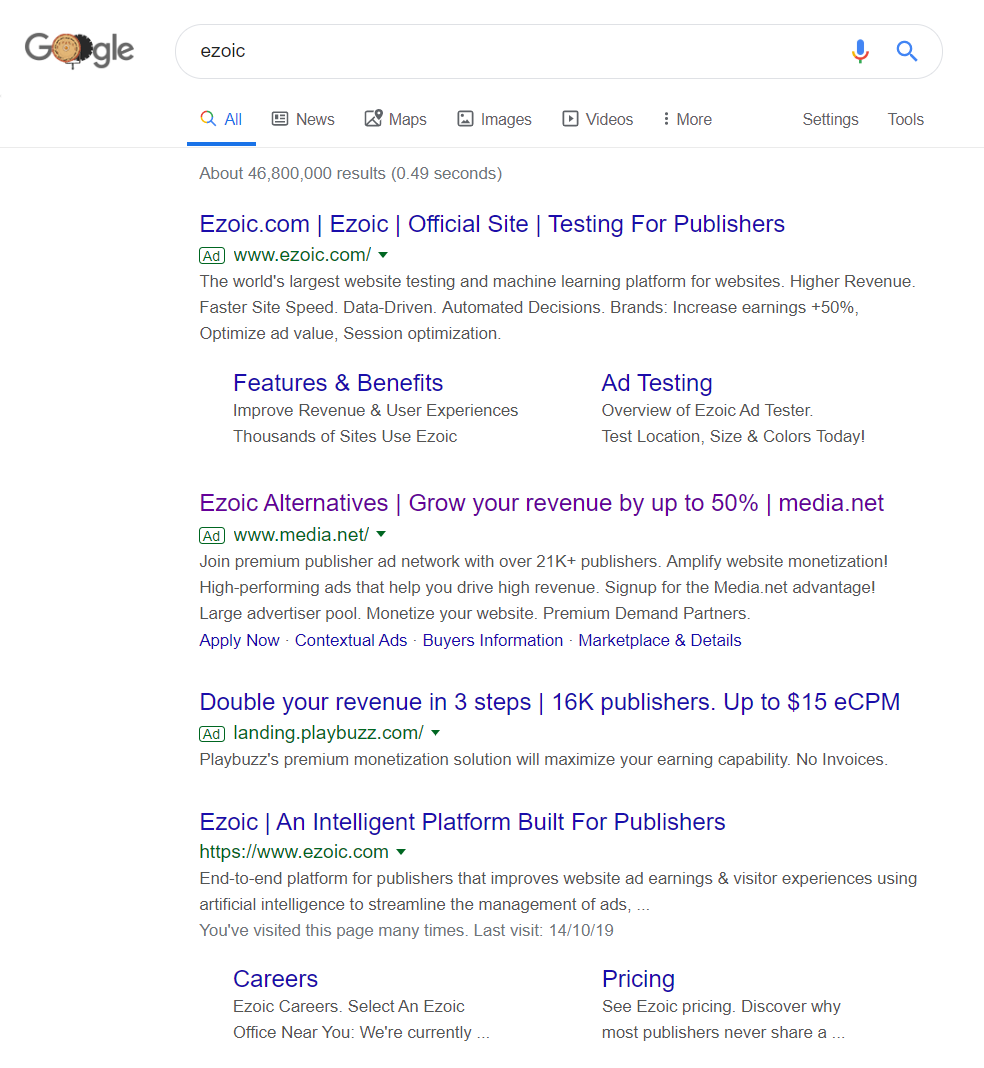Click the https://www.ezoic.com result URL
This screenshot has width=984, height=1068.
294,852
